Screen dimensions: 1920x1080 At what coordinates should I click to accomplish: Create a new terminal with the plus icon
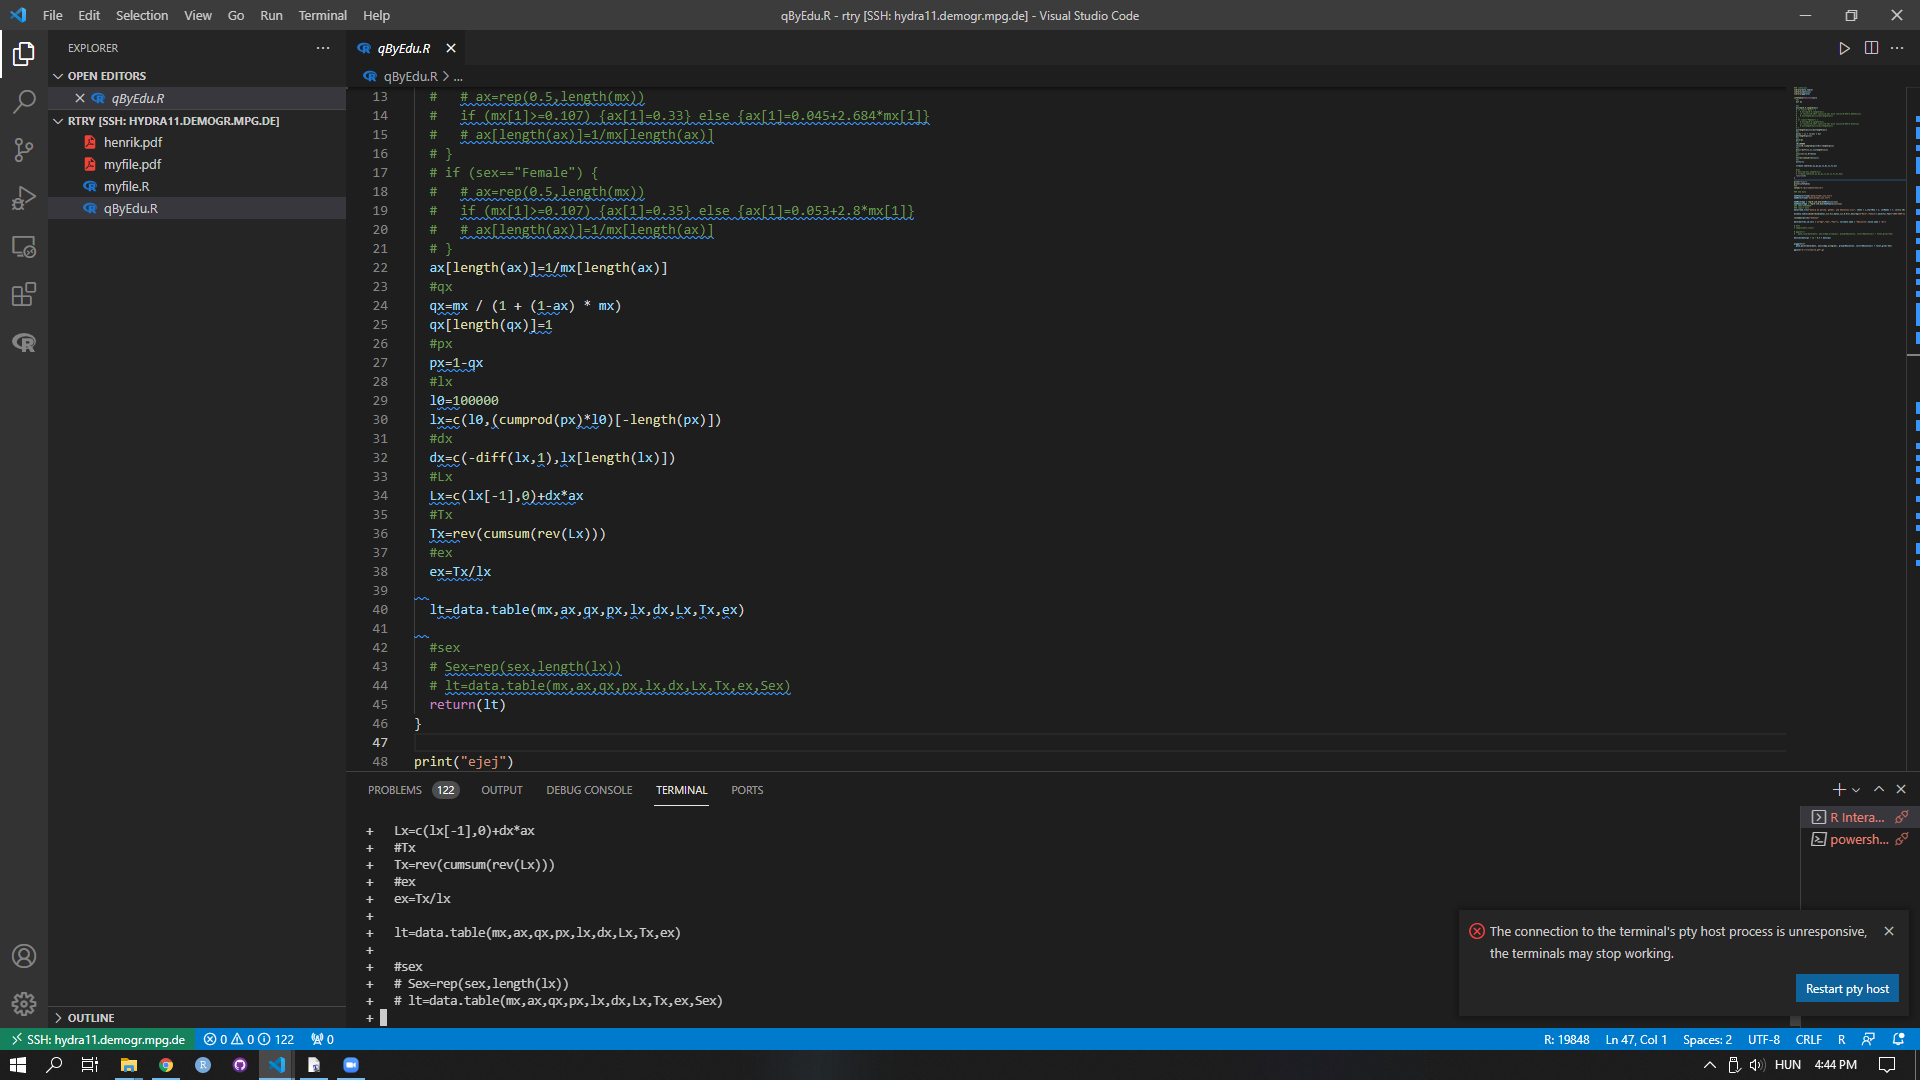(x=1837, y=789)
